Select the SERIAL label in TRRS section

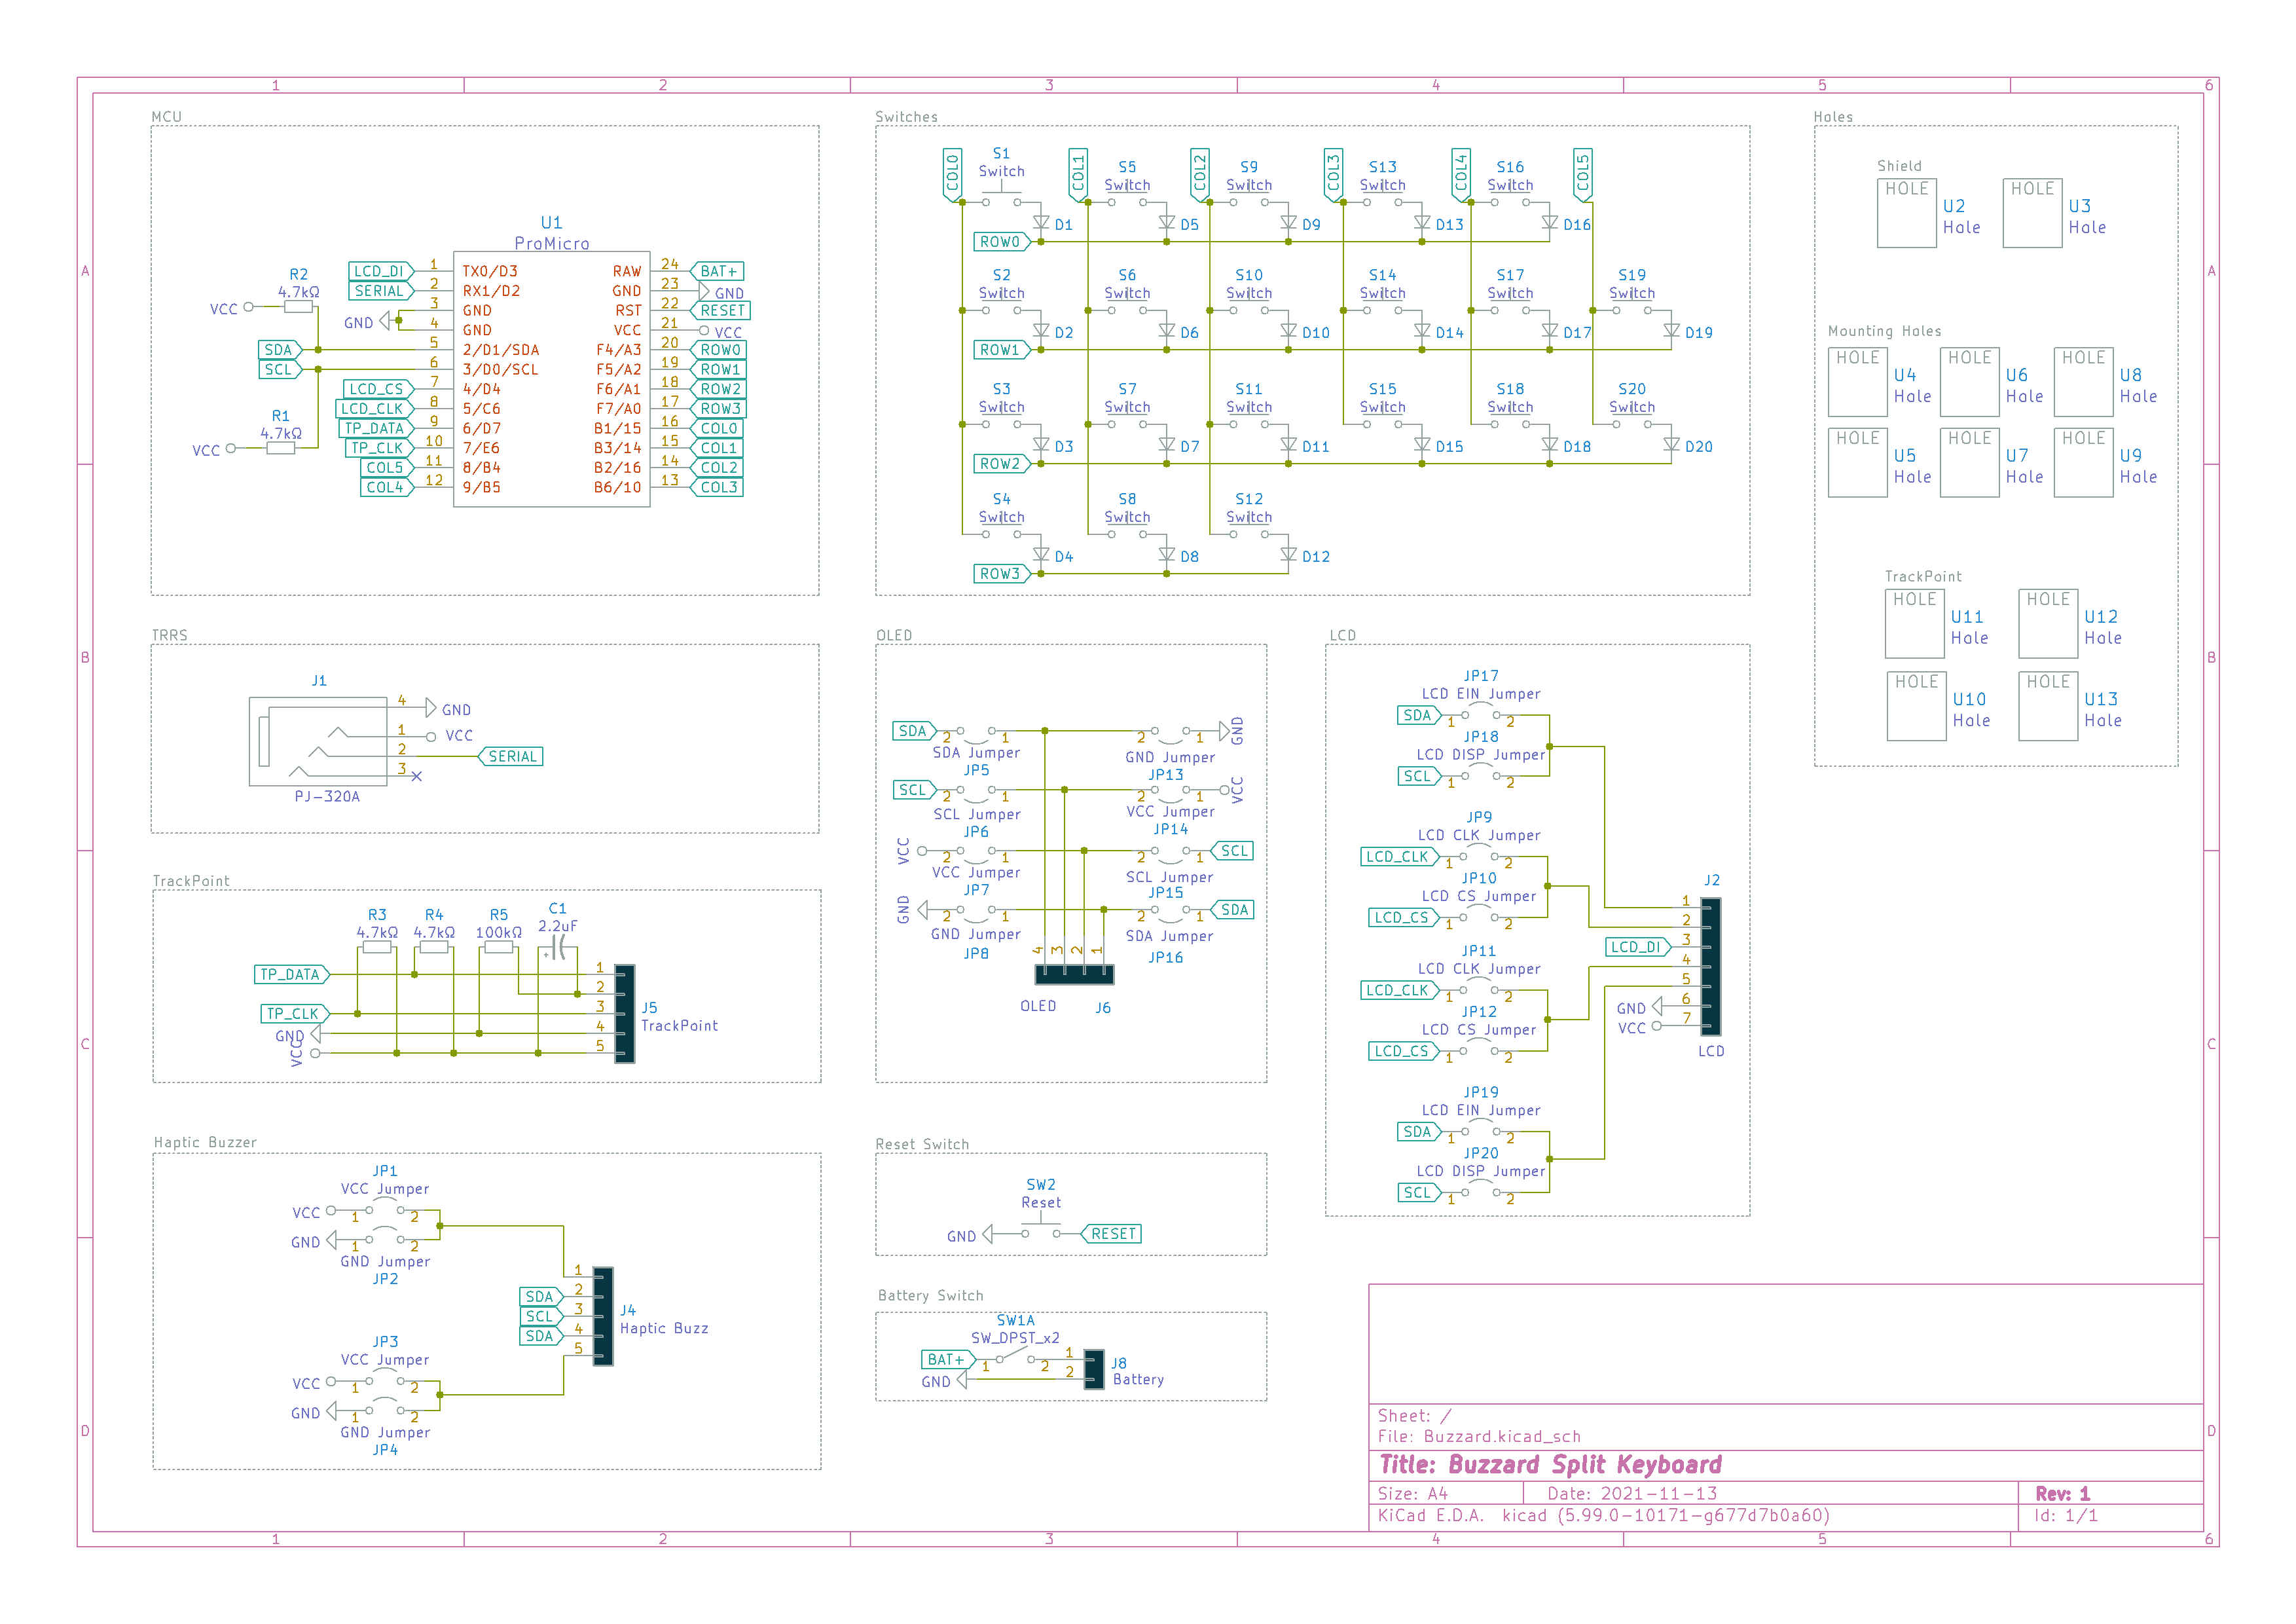(511, 757)
